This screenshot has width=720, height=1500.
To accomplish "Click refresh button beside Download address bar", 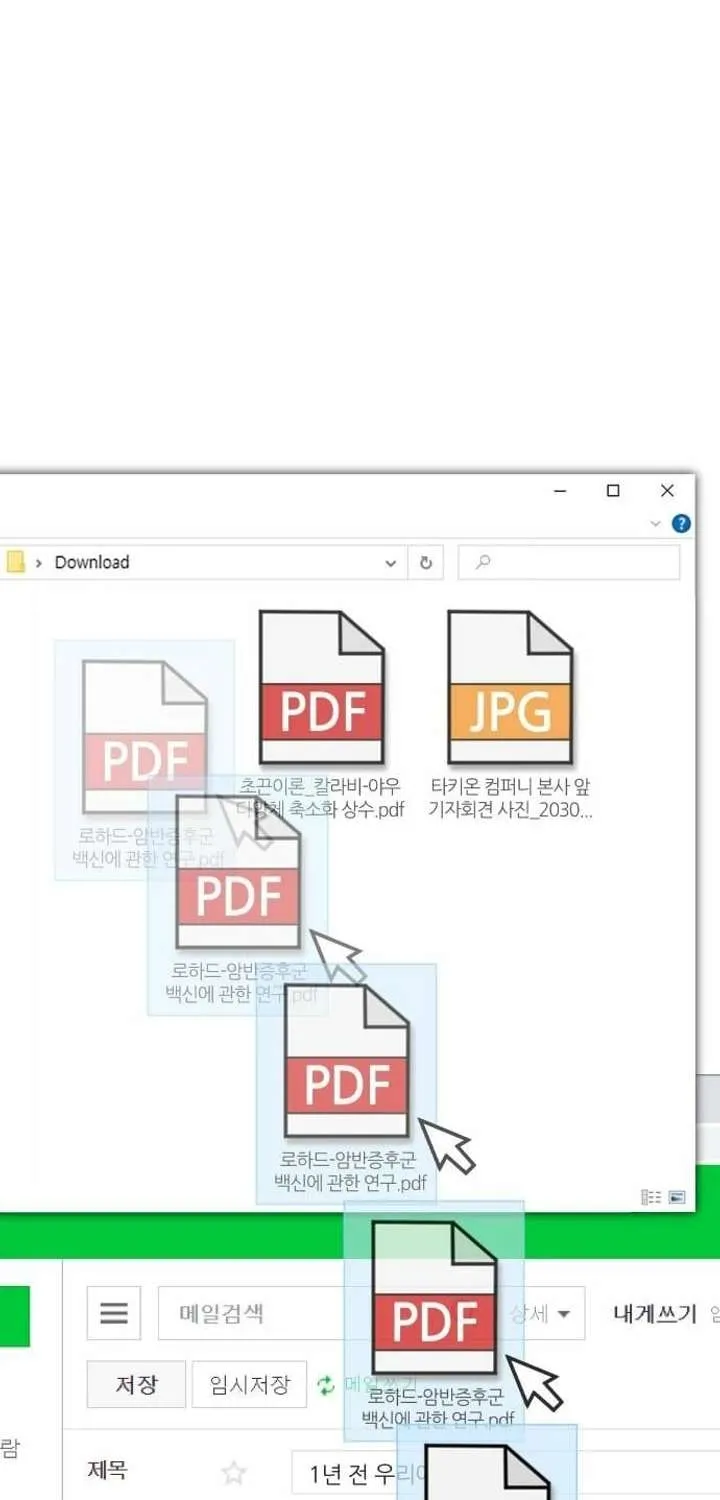I will coord(425,562).
